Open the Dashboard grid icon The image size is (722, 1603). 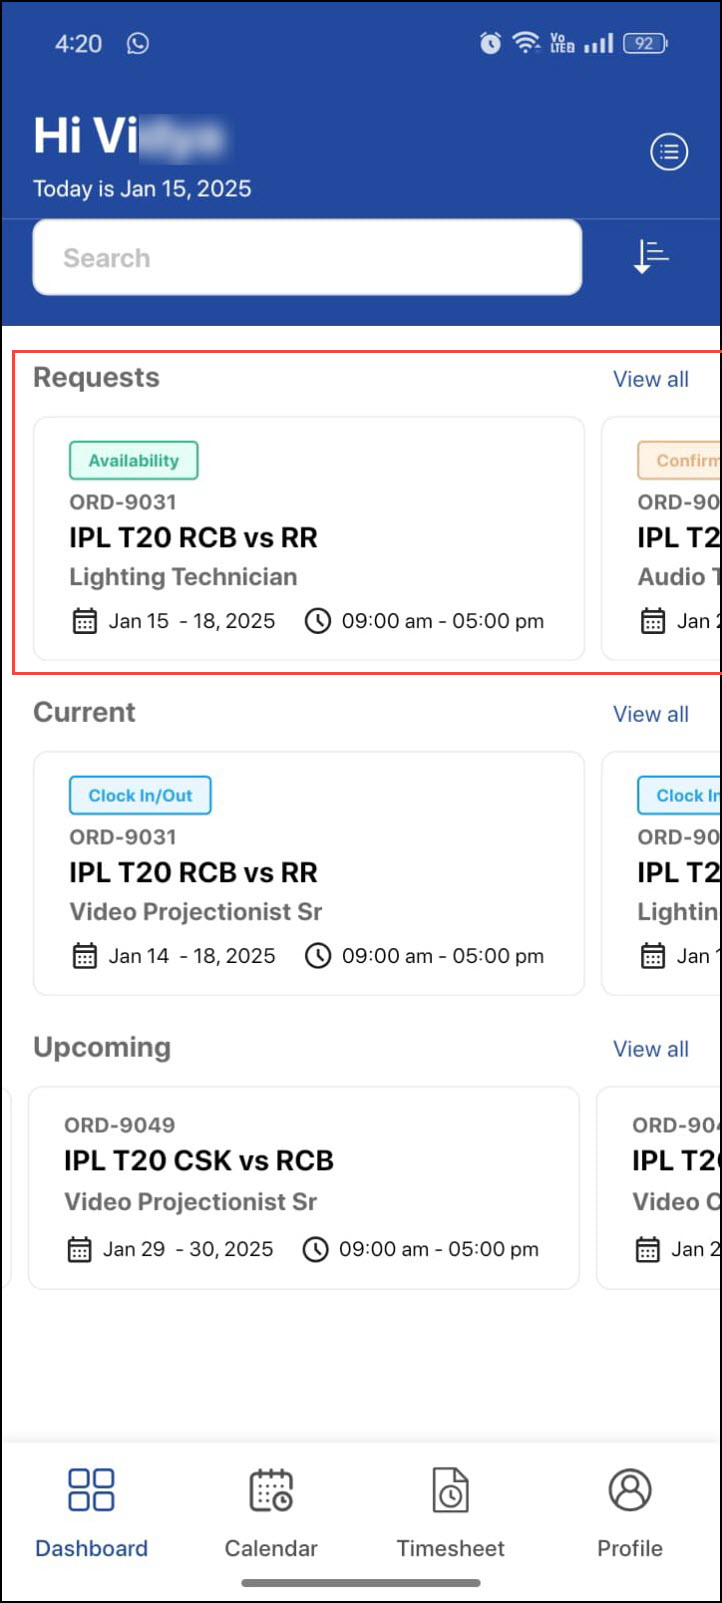[91, 1489]
